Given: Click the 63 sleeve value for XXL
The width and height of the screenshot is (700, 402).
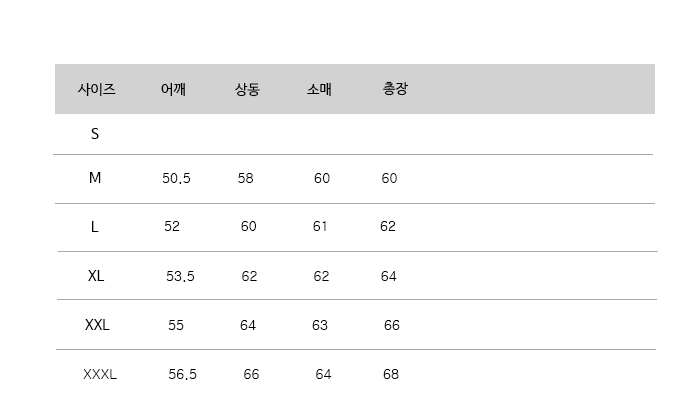Looking at the screenshot, I should [x=320, y=325].
